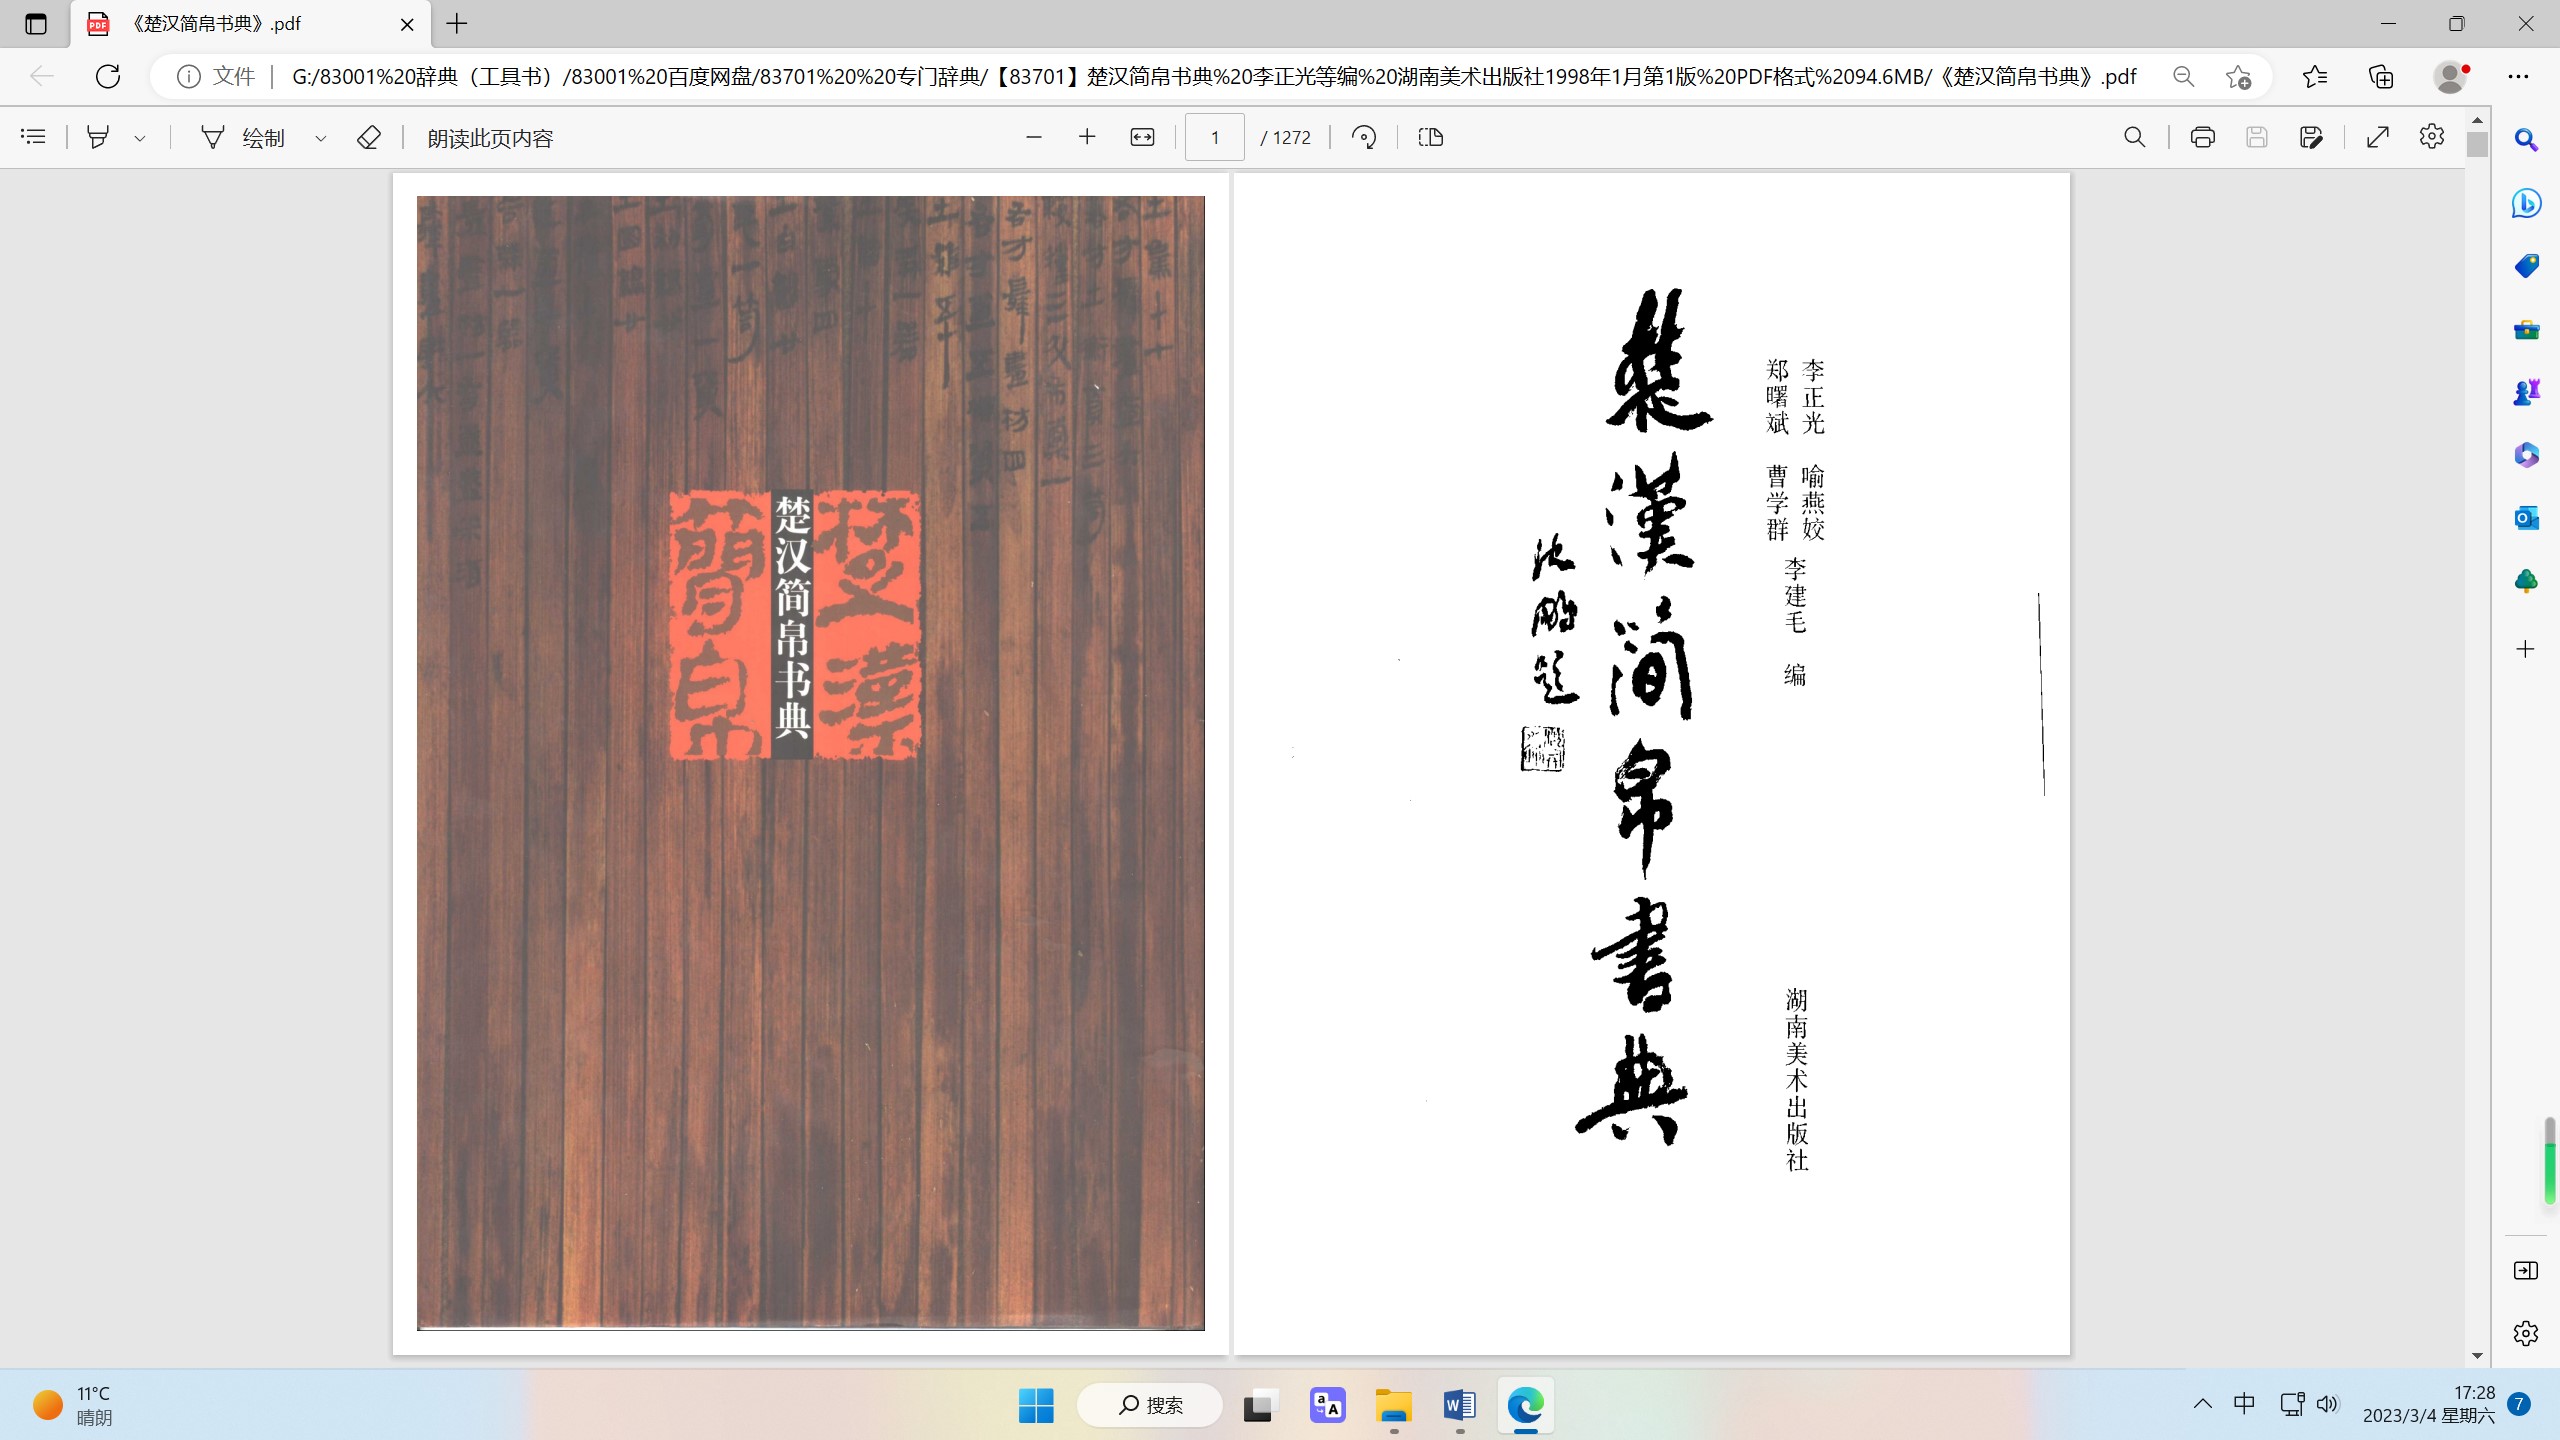Toggle fit to width
This screenshot has height=1440, width=2560.
1142,137
